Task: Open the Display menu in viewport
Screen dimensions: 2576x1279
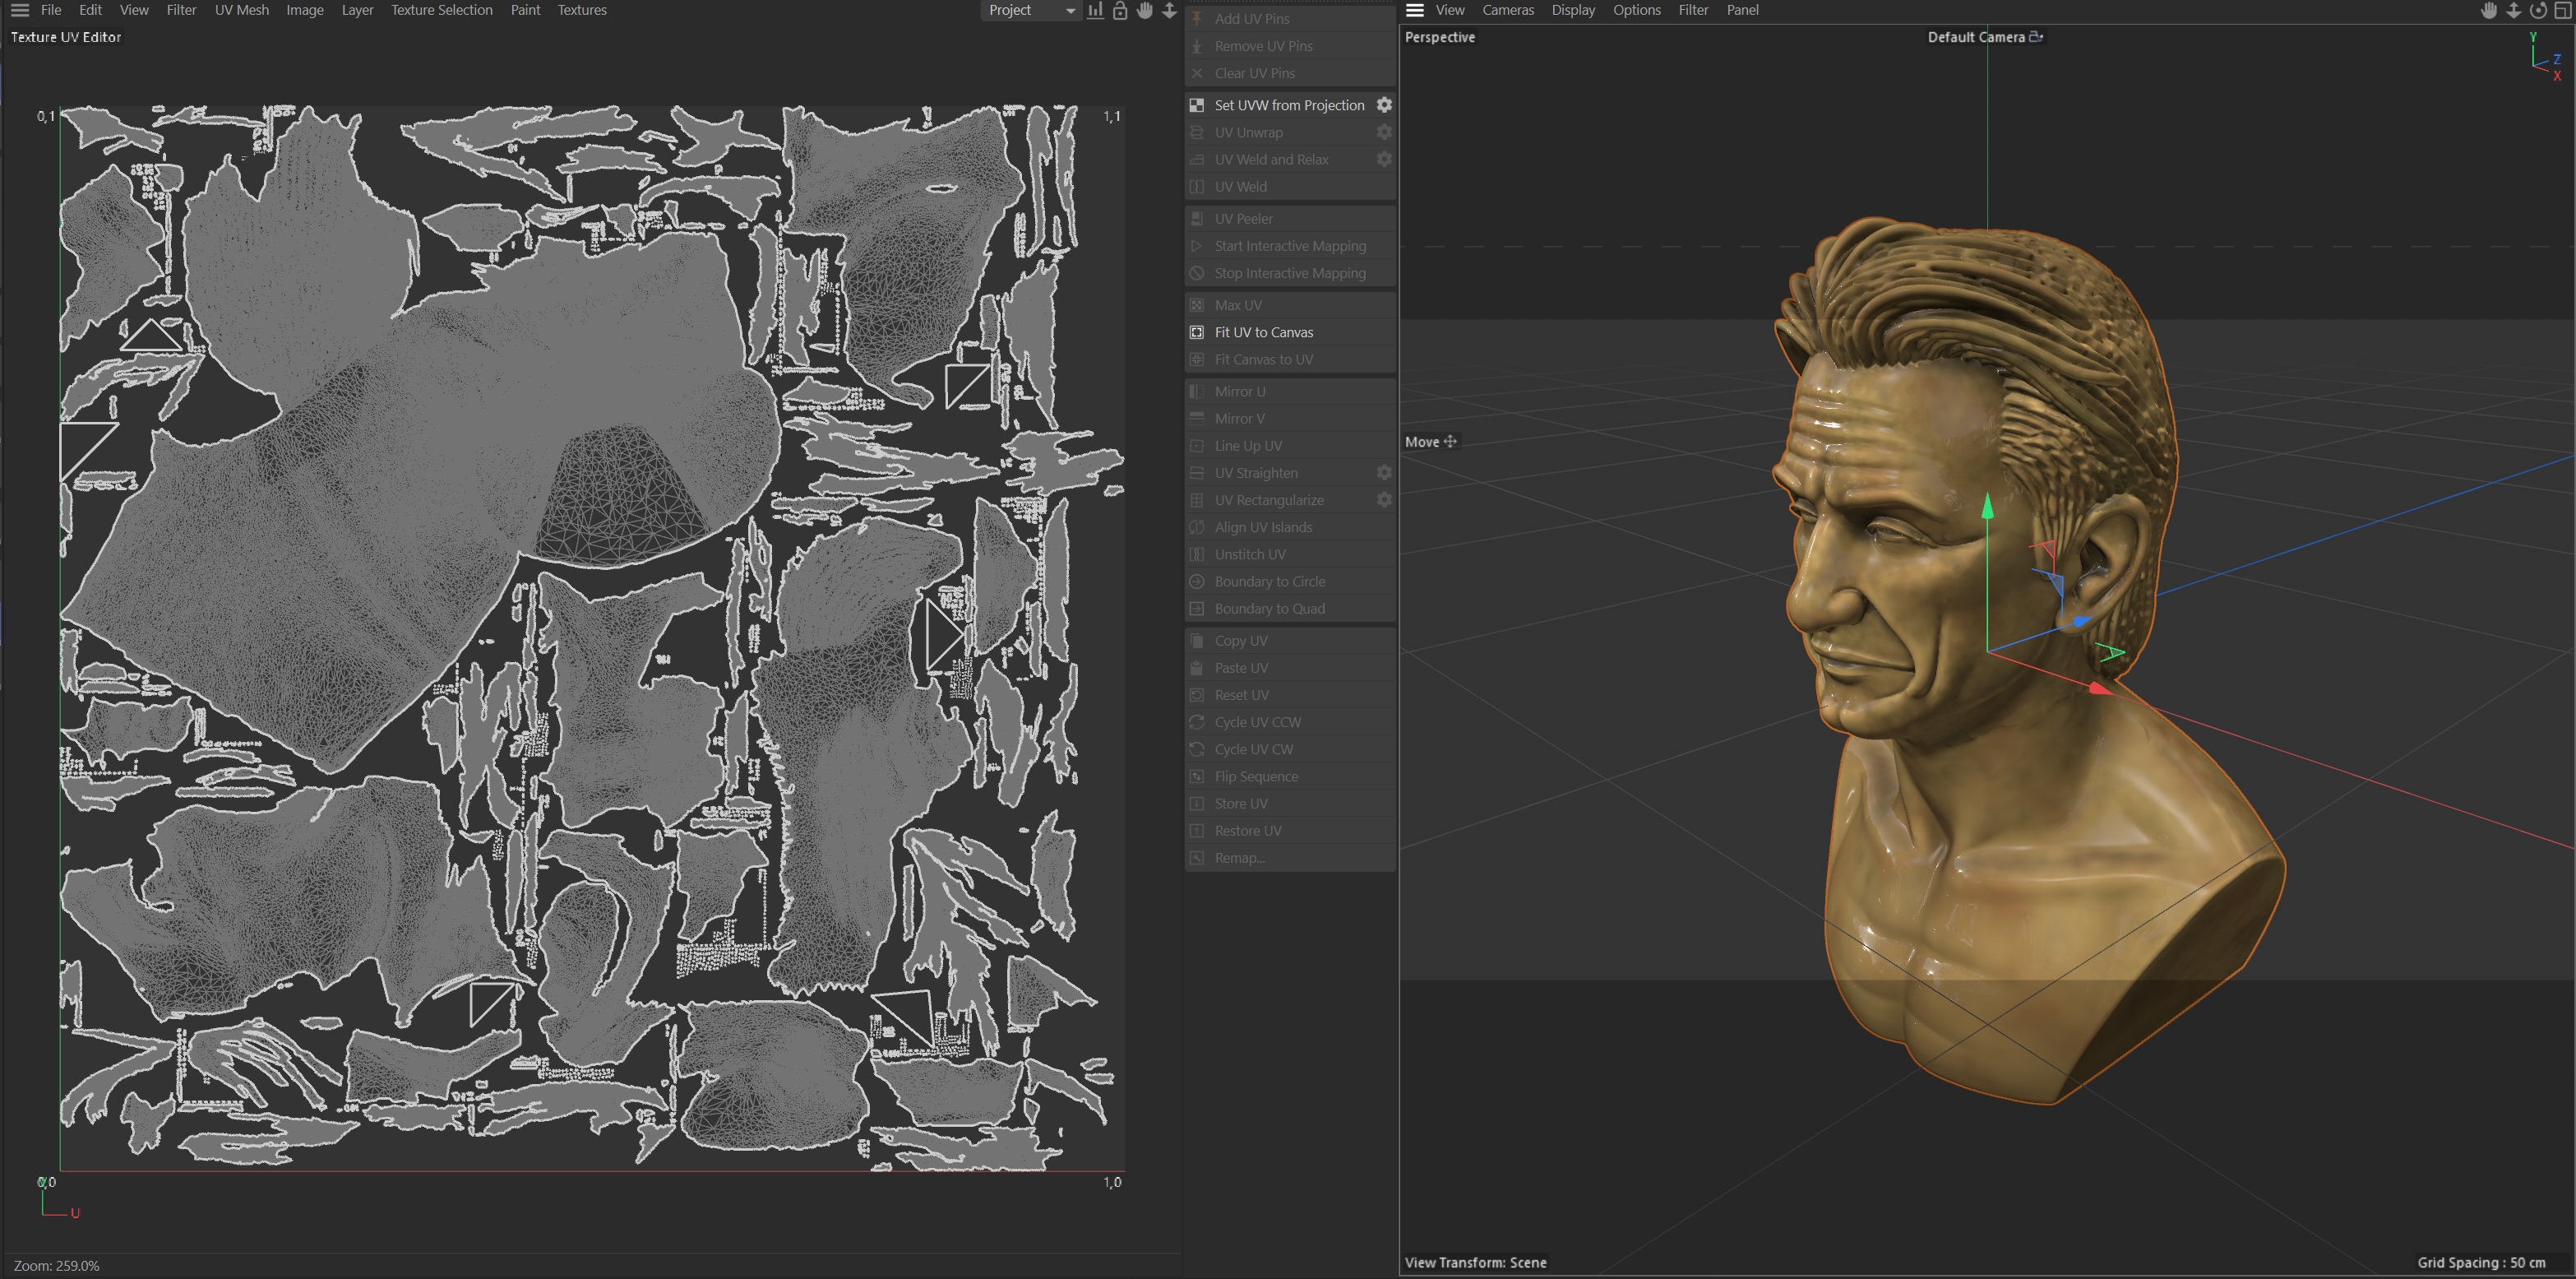Action: [x=1572, y=10]
